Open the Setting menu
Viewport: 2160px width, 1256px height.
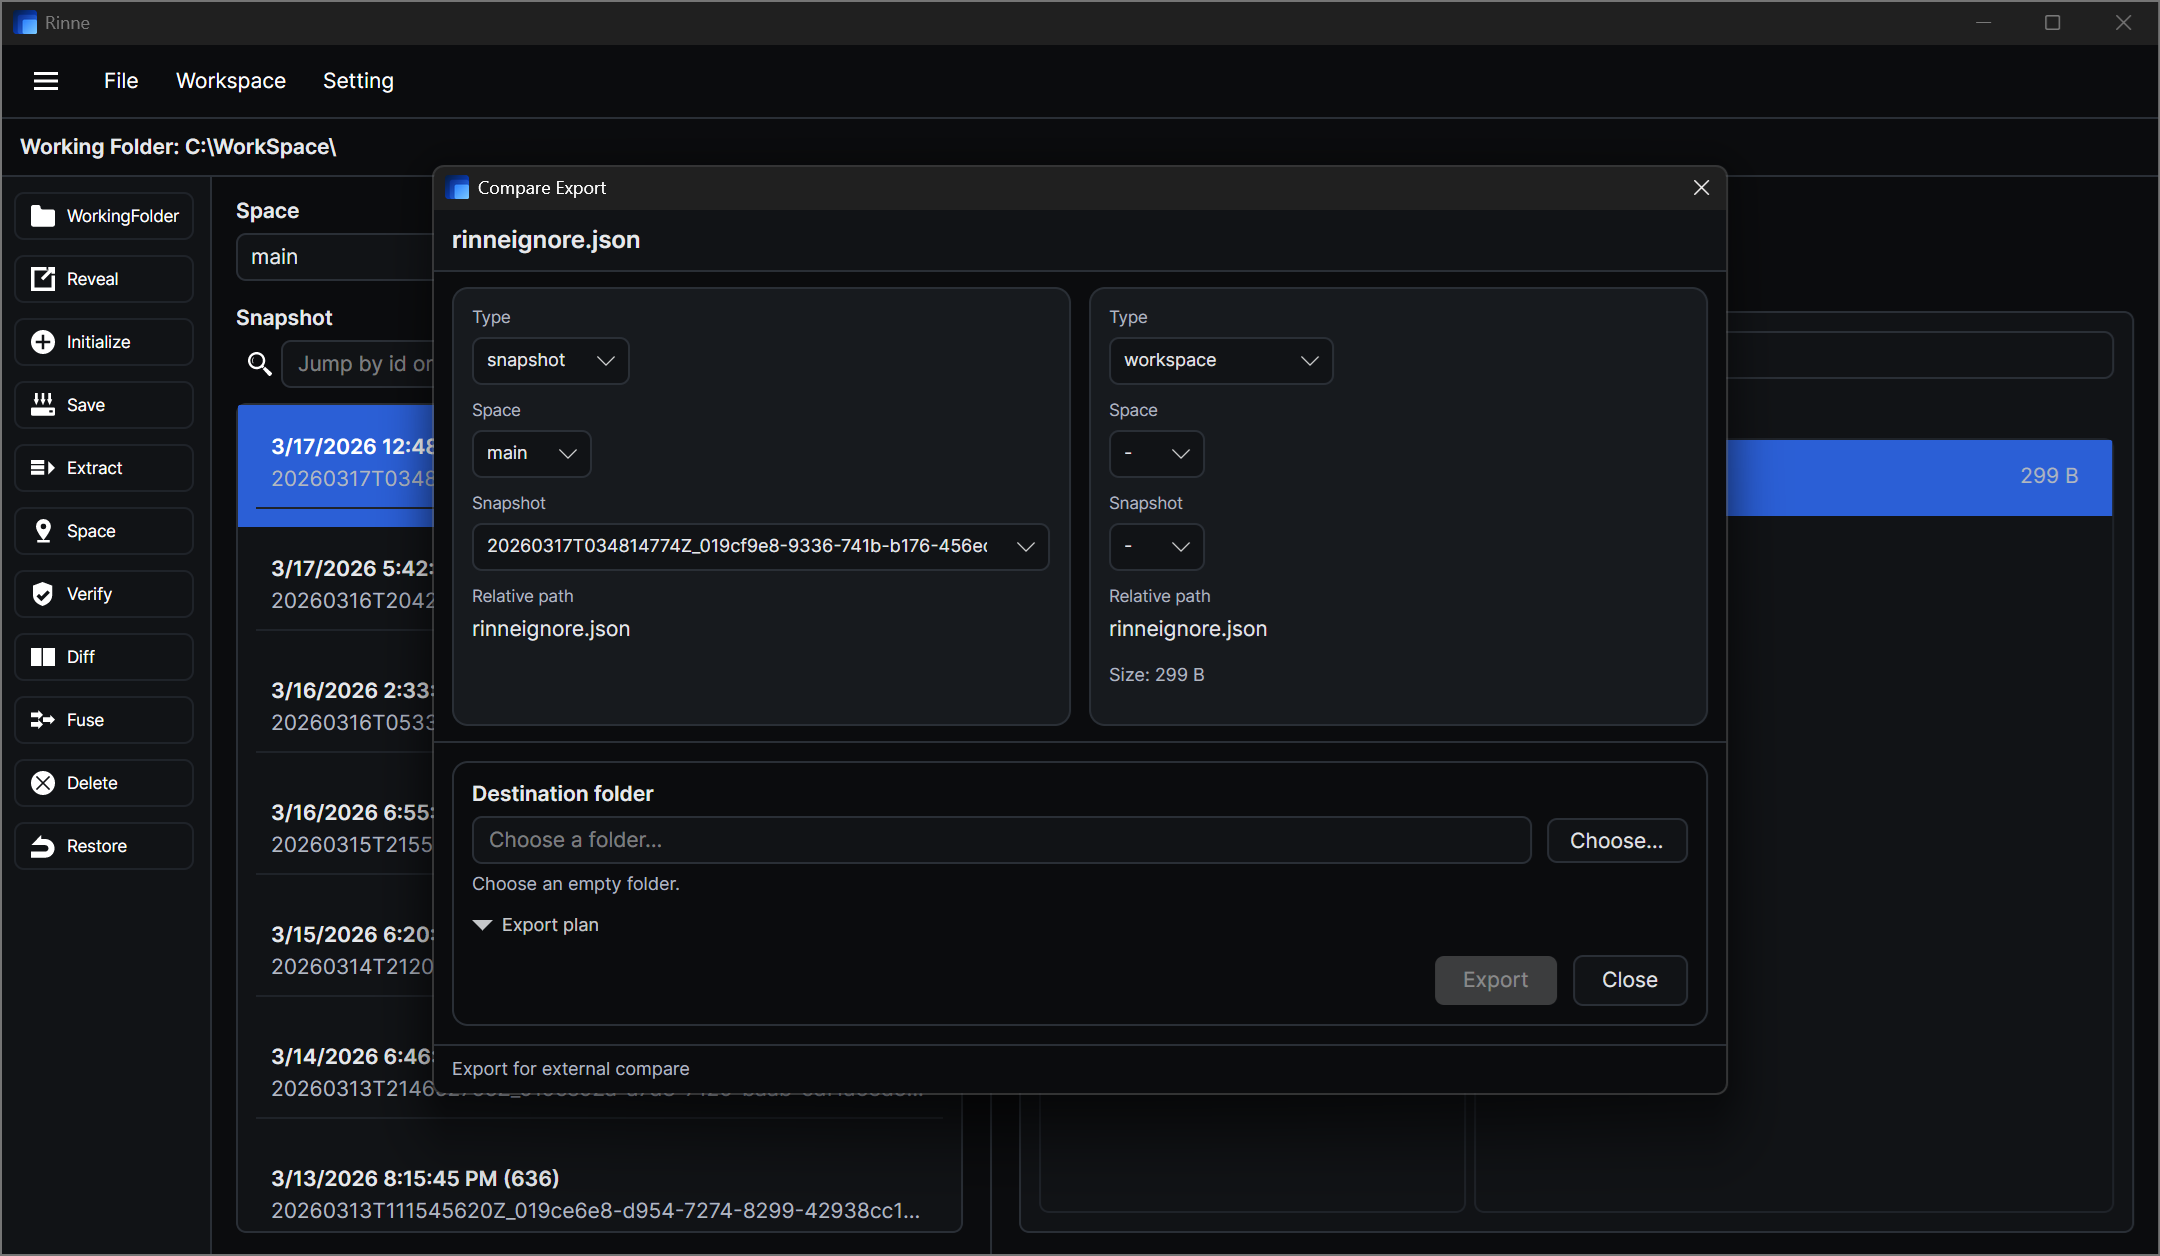click(358, 80)
